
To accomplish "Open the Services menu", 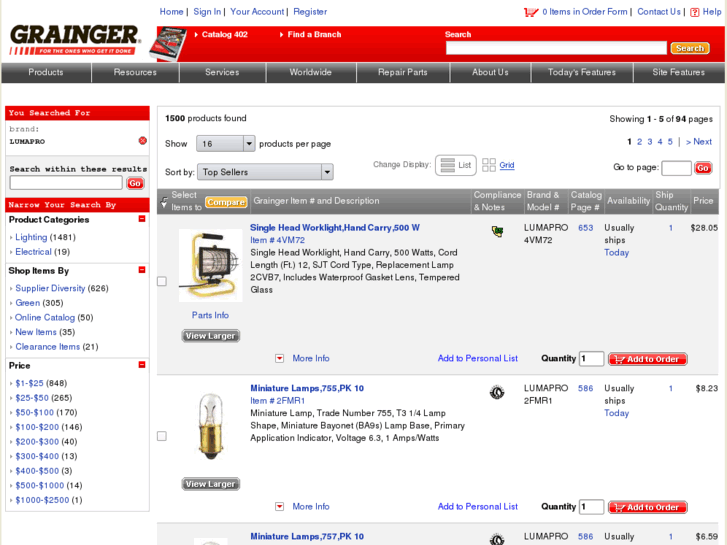I will point(222,72).
